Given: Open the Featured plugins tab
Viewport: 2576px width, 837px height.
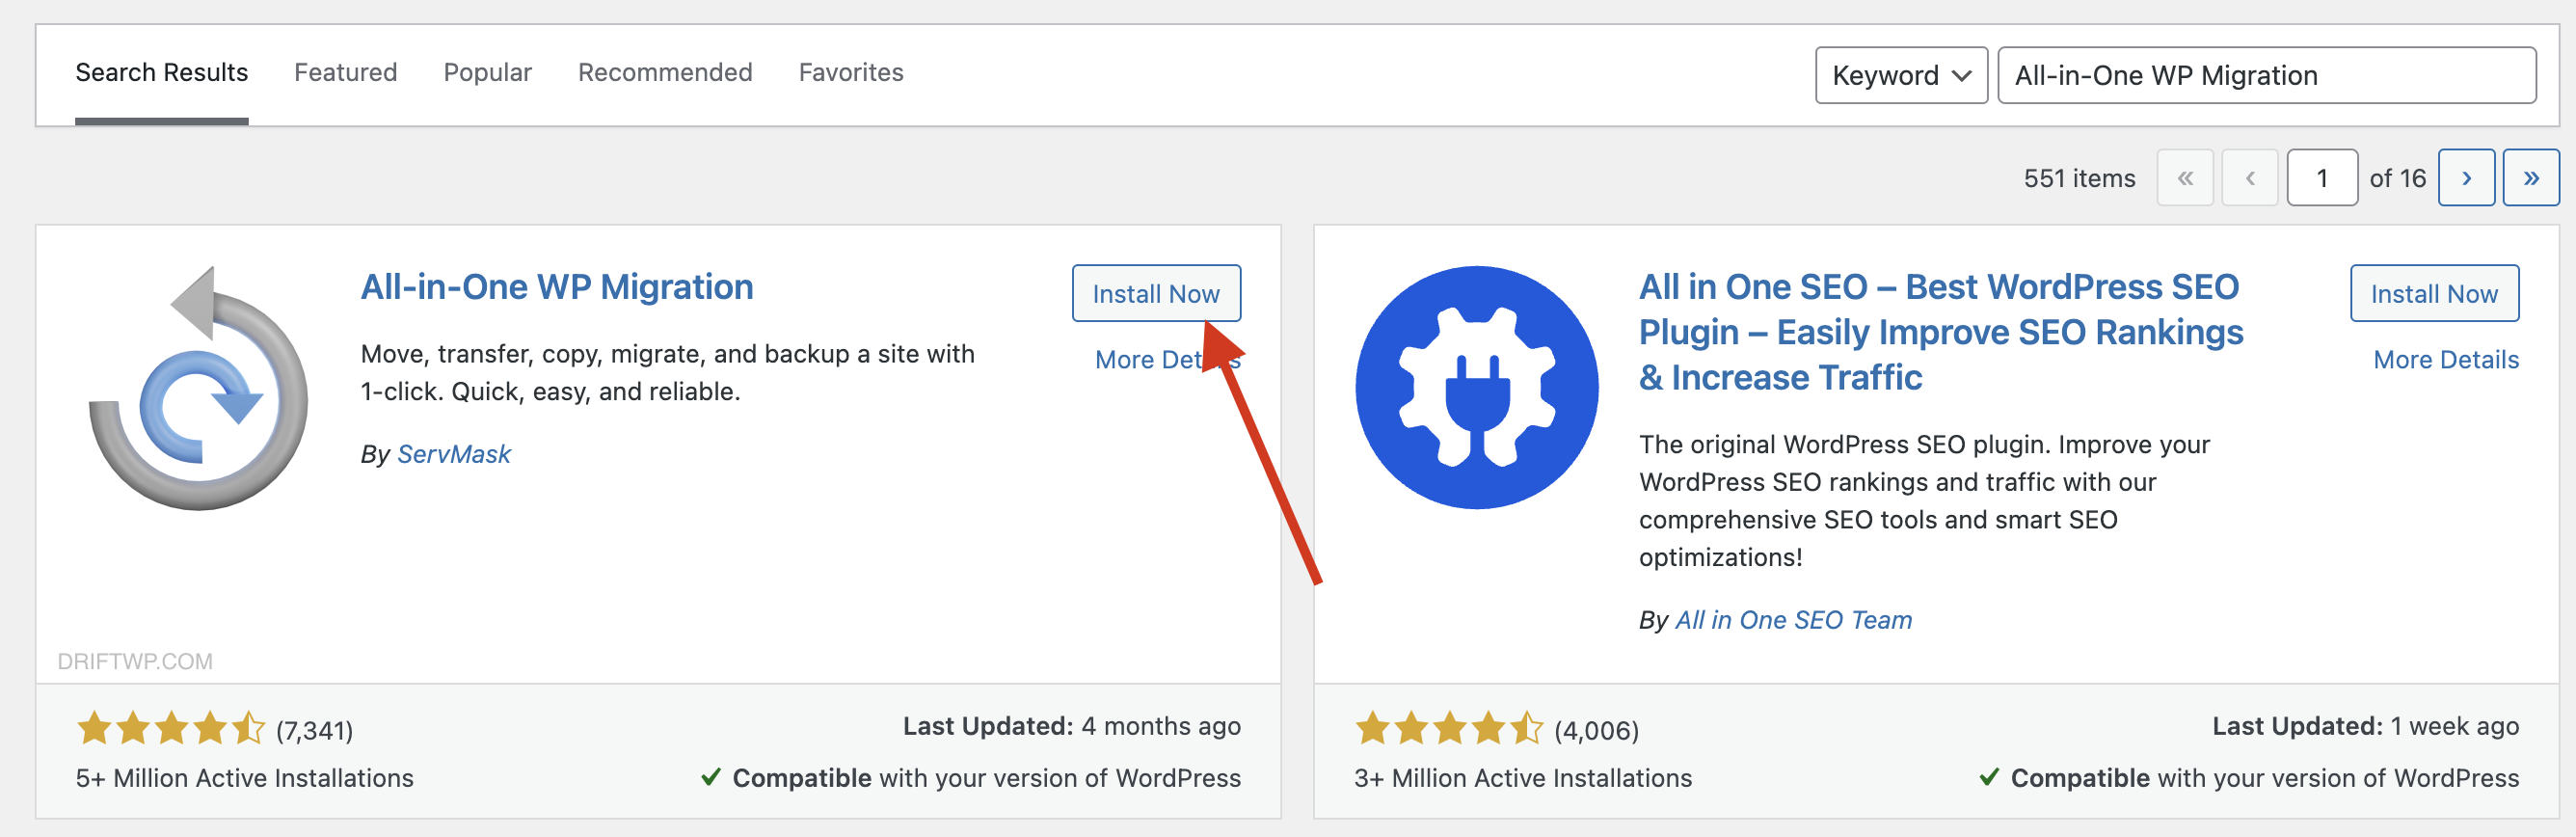Looking at the screenshot, I should pos(346,73).
